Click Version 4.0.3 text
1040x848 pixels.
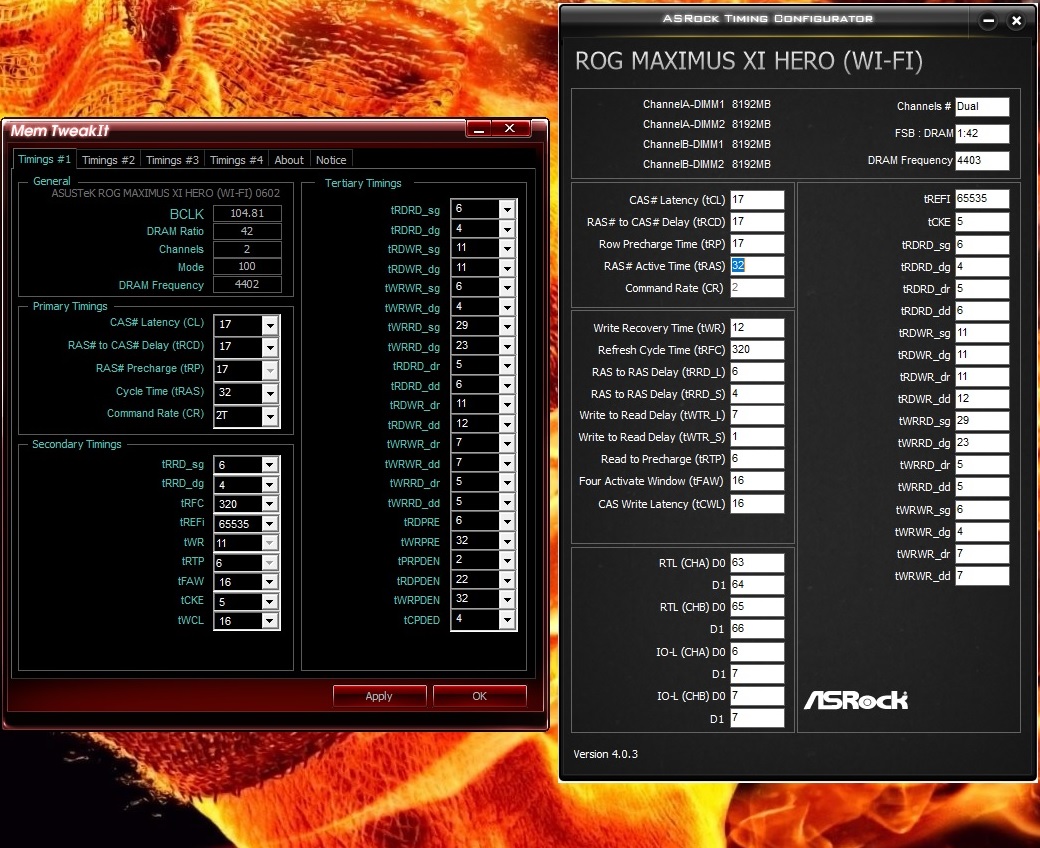[606, 755]
